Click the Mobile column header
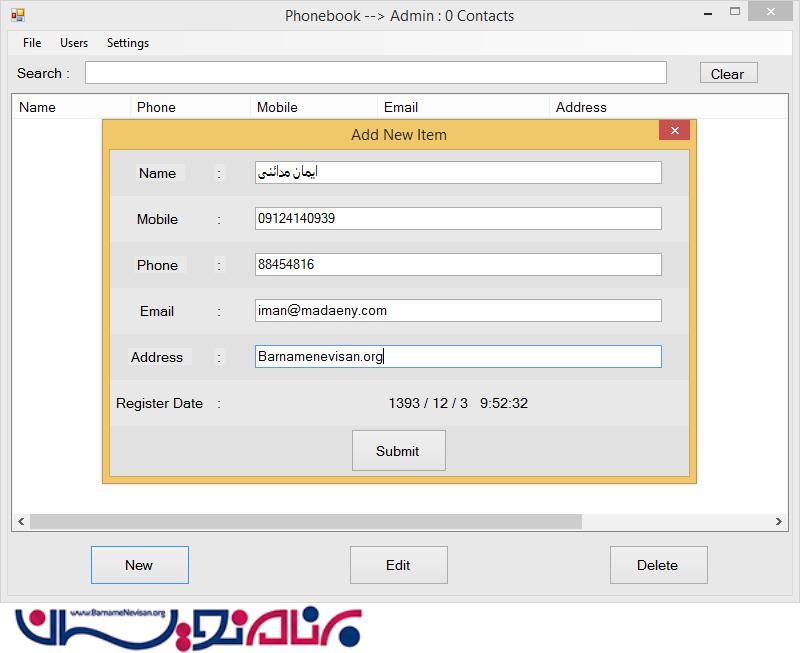The width and height of the screenshot is (800, 653). 314,107
